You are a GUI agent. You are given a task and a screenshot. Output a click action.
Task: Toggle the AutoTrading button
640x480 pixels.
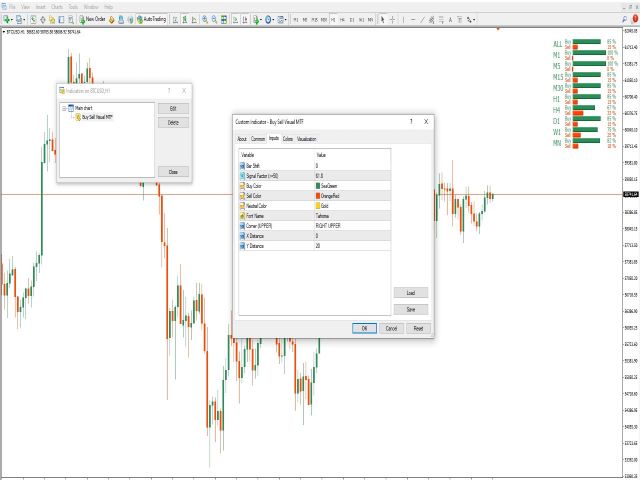(154, 19)
